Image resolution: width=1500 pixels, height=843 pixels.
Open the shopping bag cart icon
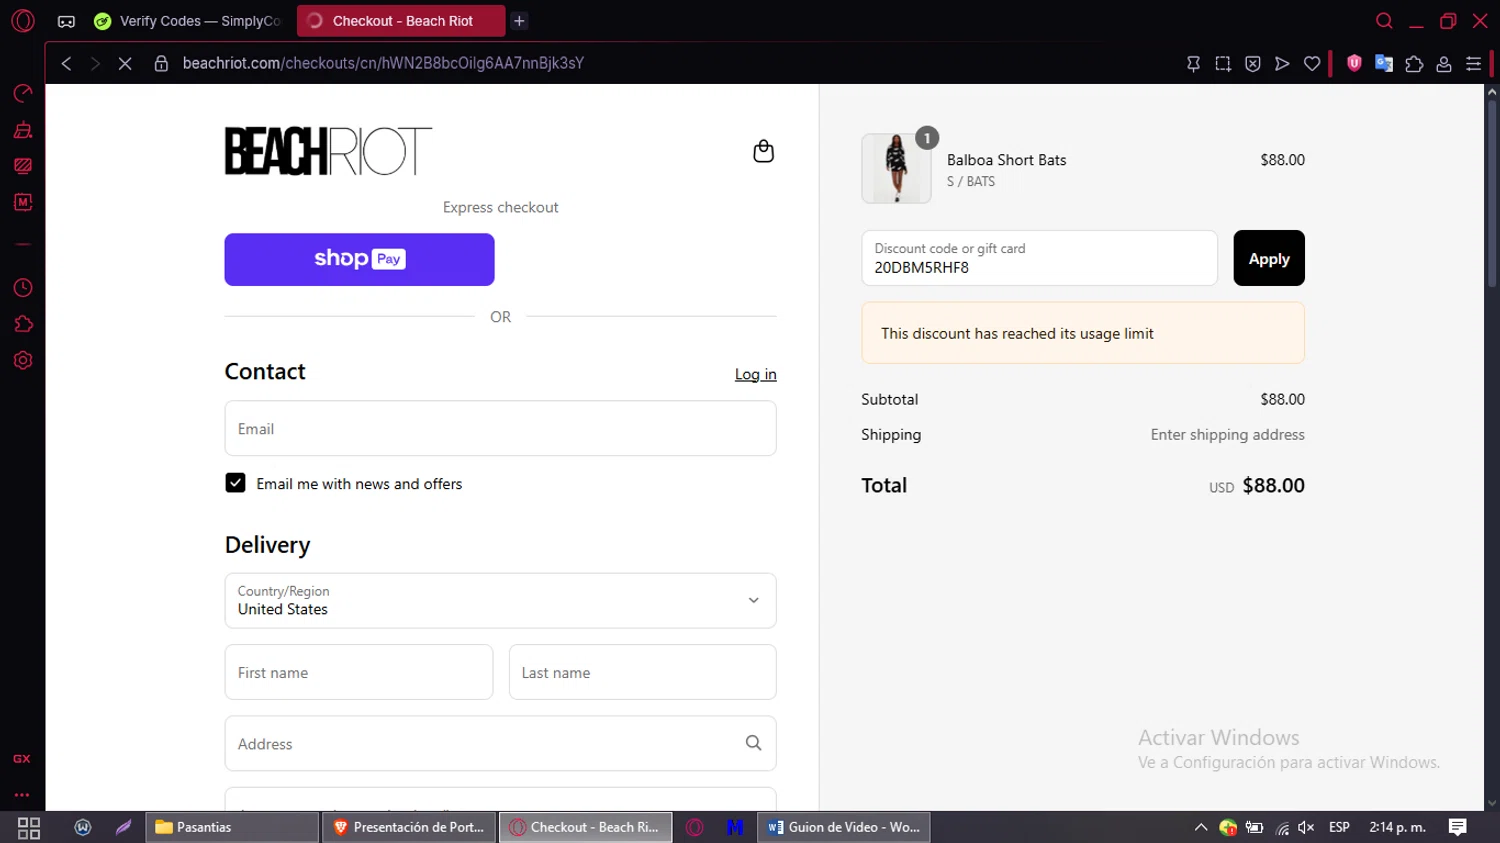pyautogui.click(x=763, y=151)
